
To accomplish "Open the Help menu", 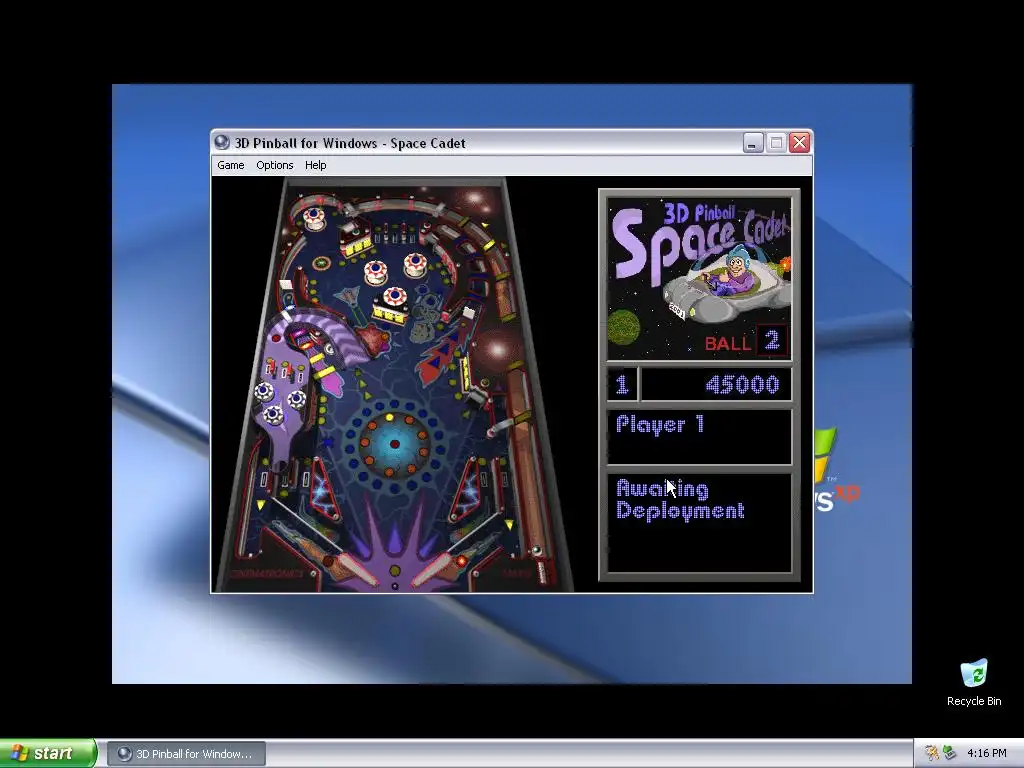I will [x=315, y=165].
